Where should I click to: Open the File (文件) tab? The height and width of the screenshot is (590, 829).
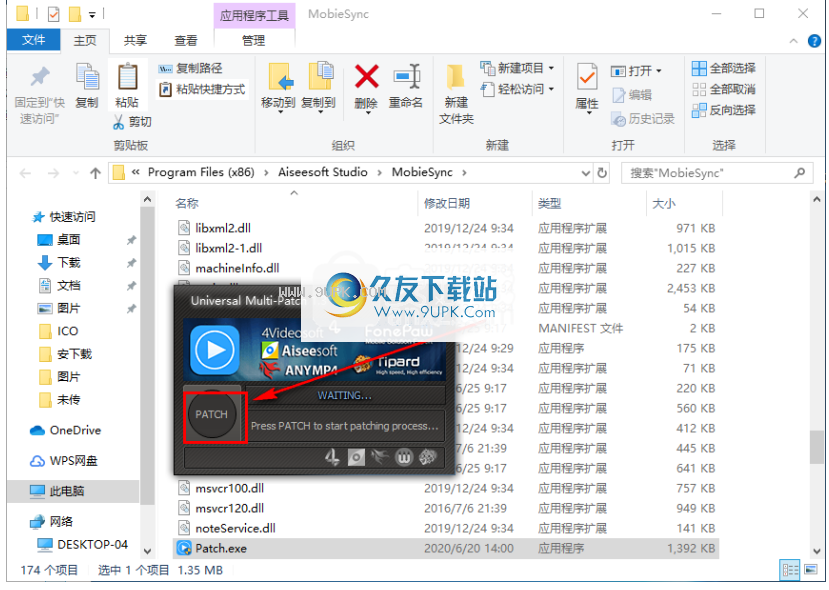pyautogui.click(x=33, y=40)
